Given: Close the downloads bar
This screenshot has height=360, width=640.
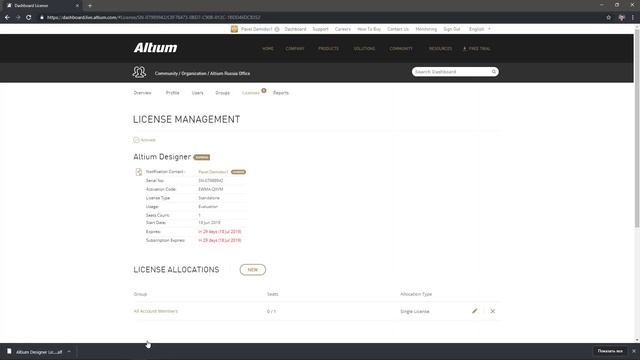Looking at the screenshot, I should point(634,351).
